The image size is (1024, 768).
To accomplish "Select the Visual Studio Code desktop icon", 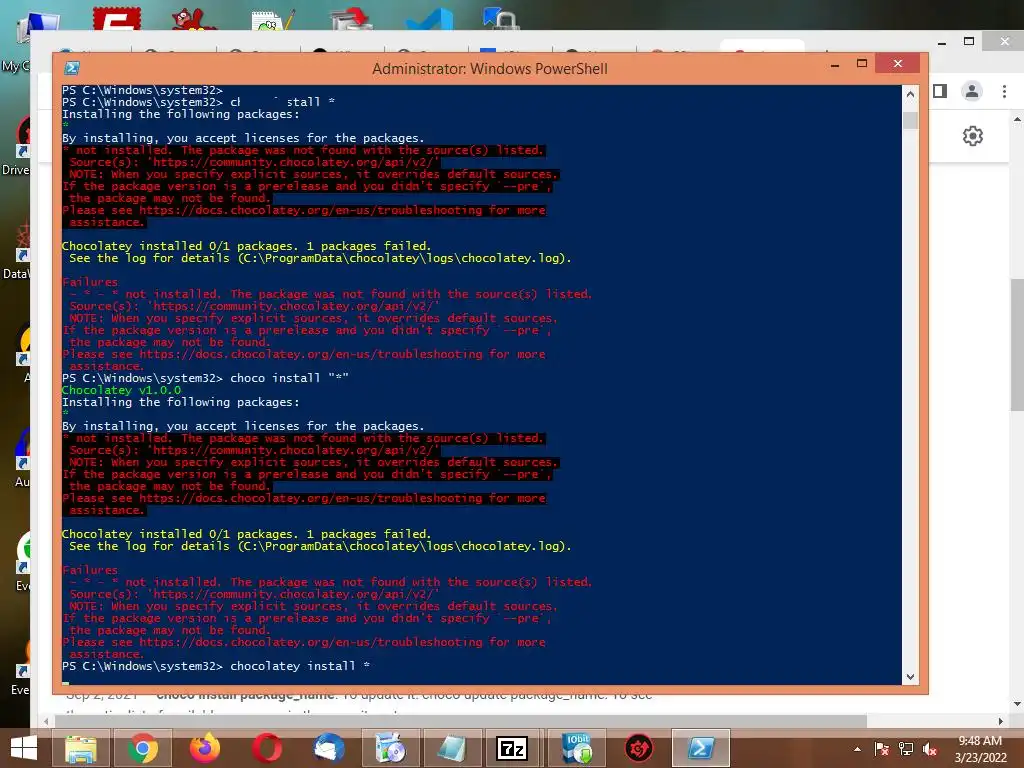I will tap(429, 18).
